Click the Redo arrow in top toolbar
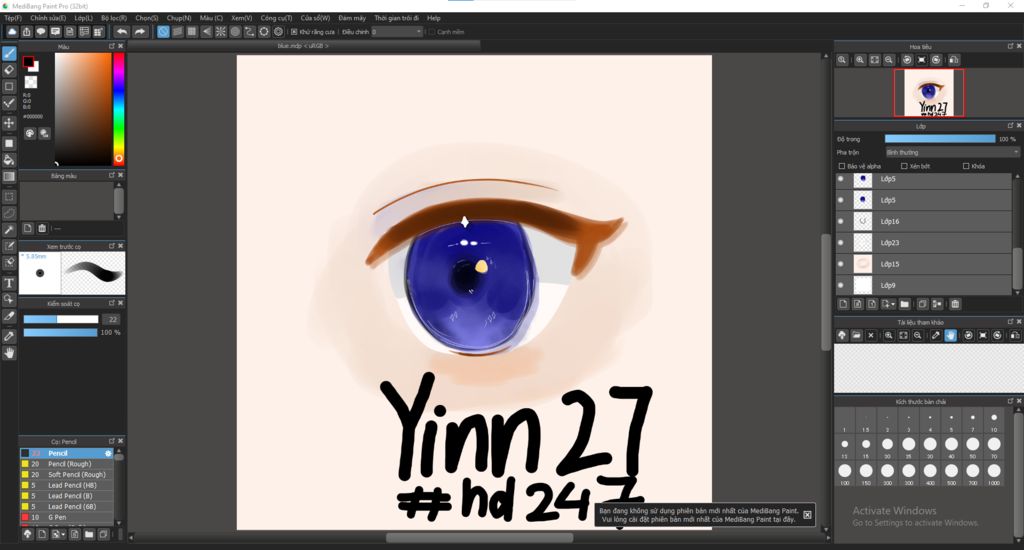The image size is (1024, 550). [140, 31]
